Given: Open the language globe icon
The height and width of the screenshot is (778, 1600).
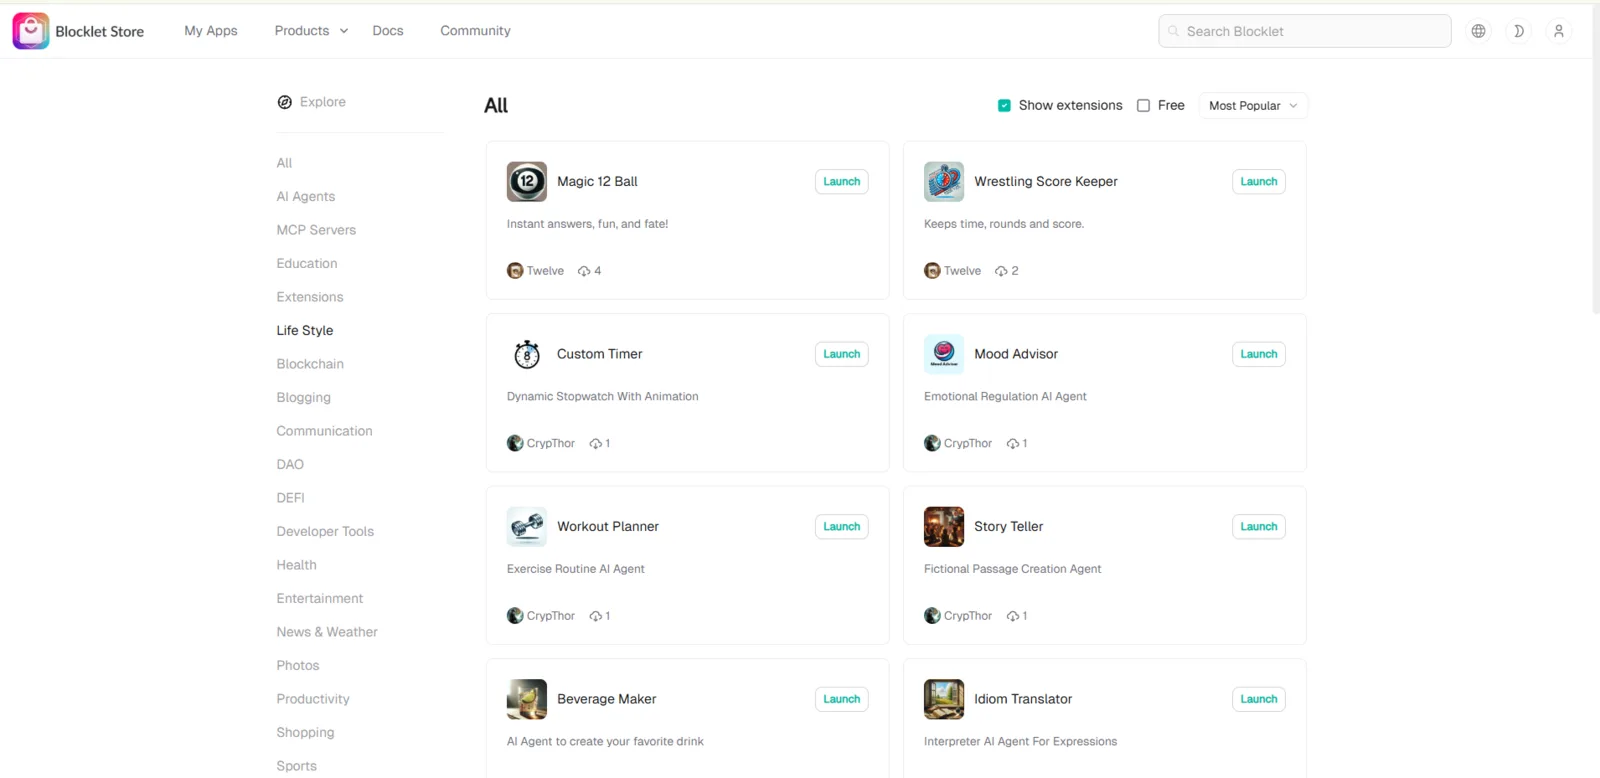Looking at the screenshot, I should click(1478, 31).
